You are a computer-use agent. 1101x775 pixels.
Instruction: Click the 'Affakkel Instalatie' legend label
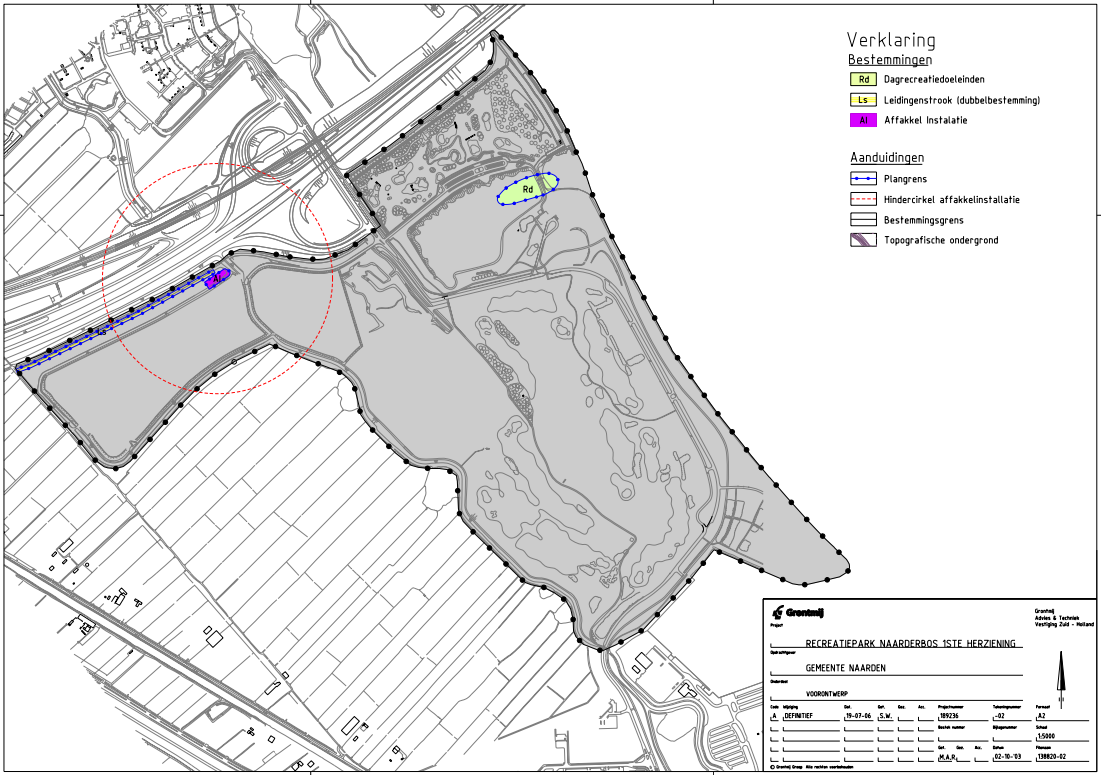tap(925, 120)
